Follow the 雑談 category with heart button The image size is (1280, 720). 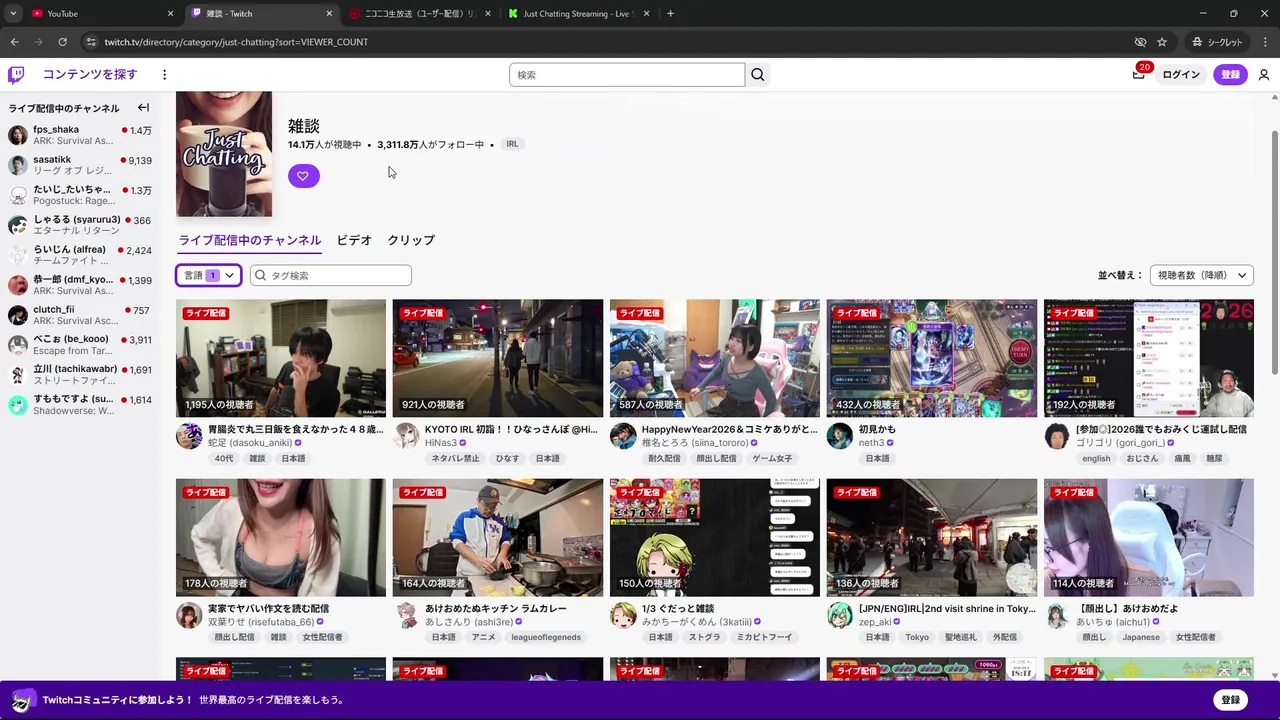(x=304, y=176)
